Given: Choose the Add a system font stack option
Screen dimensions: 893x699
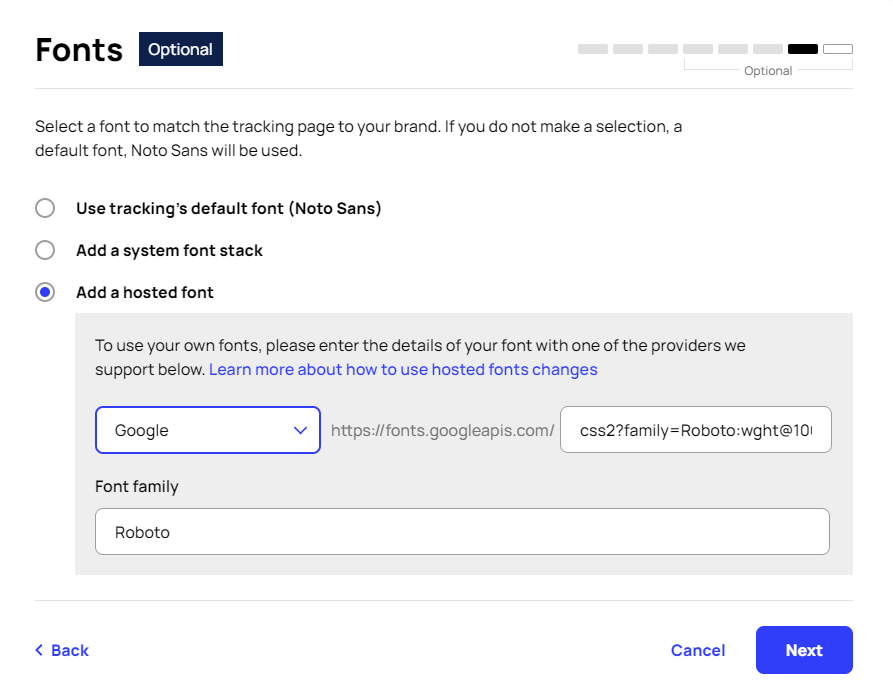Looking at the screenshot, I should click(x=45, y=250).
